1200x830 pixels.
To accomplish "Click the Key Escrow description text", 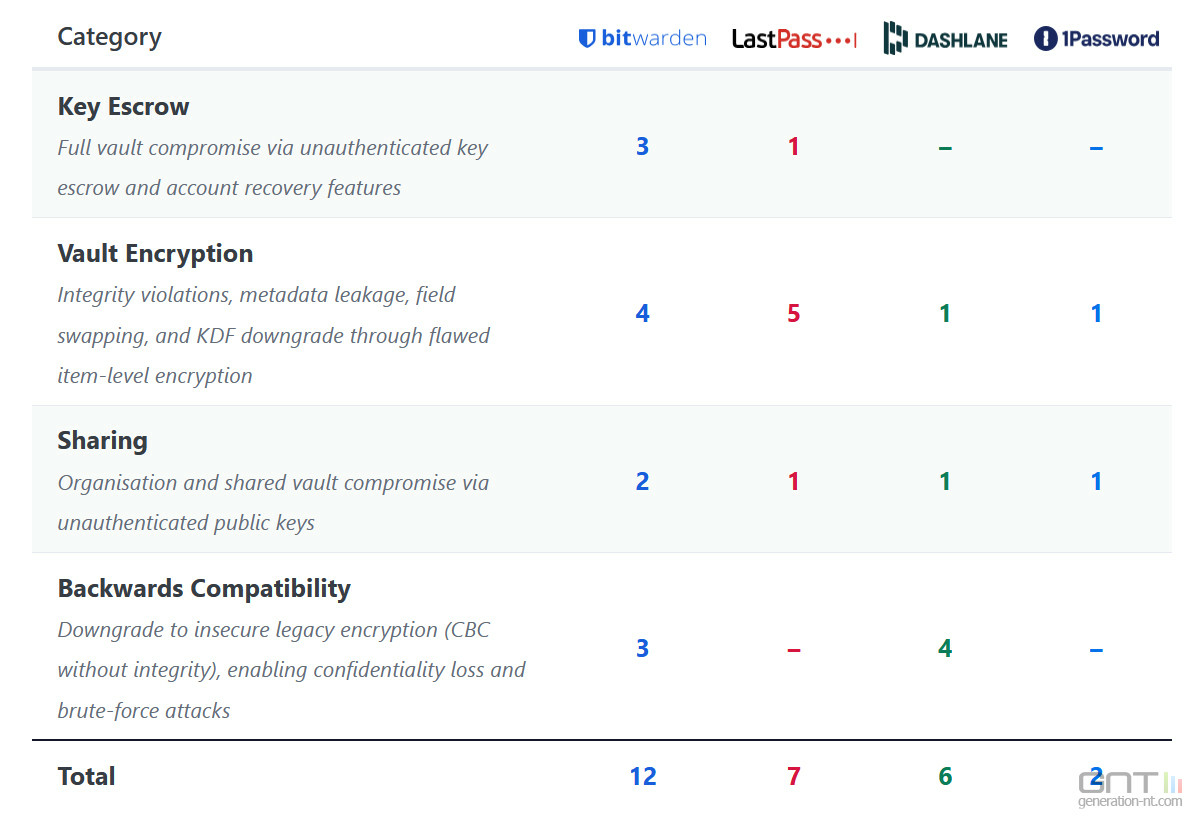I will click(x=272, y=168).
